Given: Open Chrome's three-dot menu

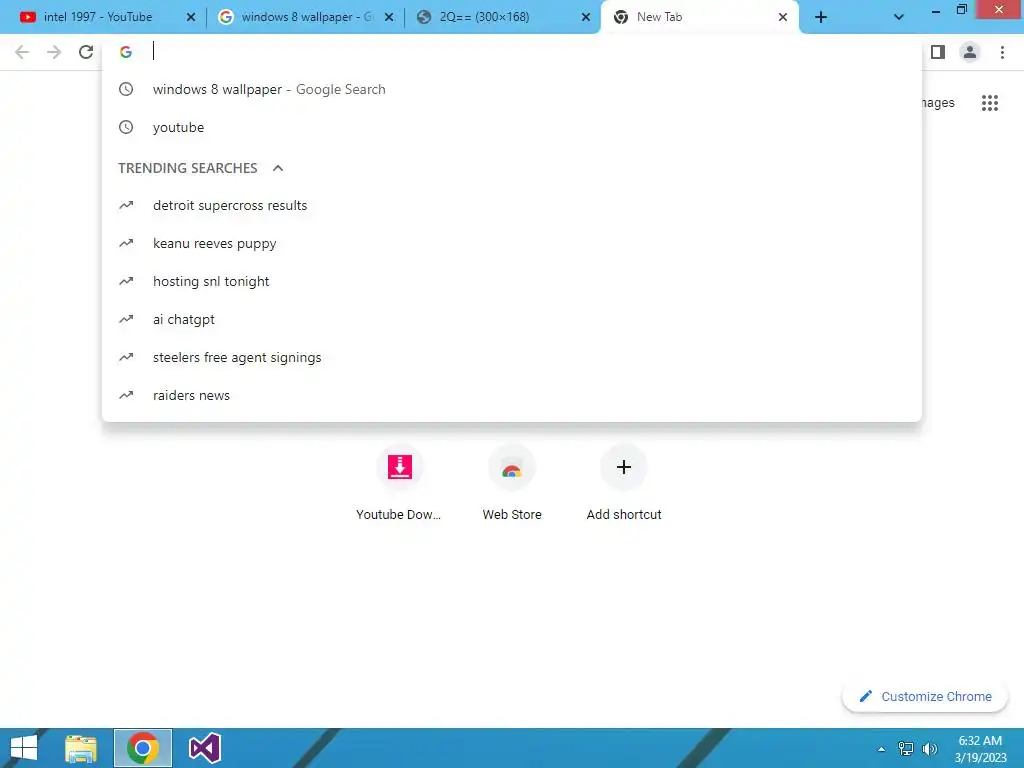Looking at the screenshot, I should click(x=1002, y=52).
